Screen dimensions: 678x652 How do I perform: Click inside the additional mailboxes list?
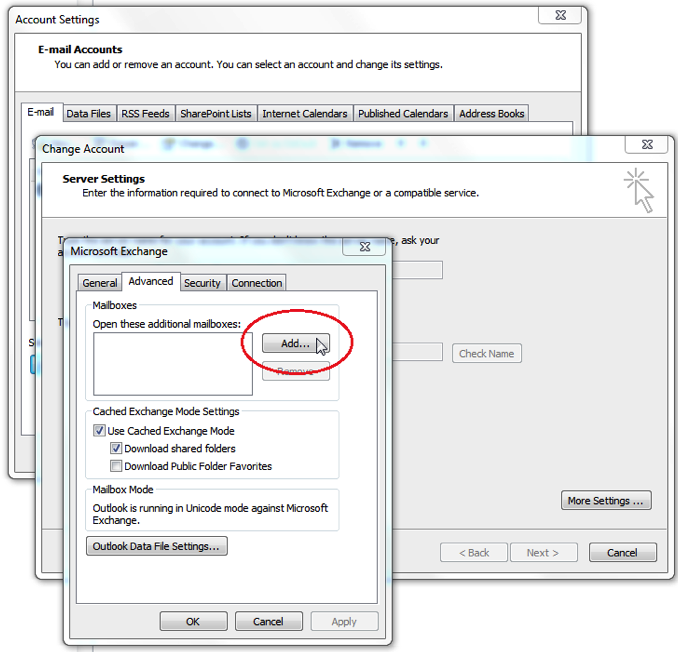click(x=173, y=364)
